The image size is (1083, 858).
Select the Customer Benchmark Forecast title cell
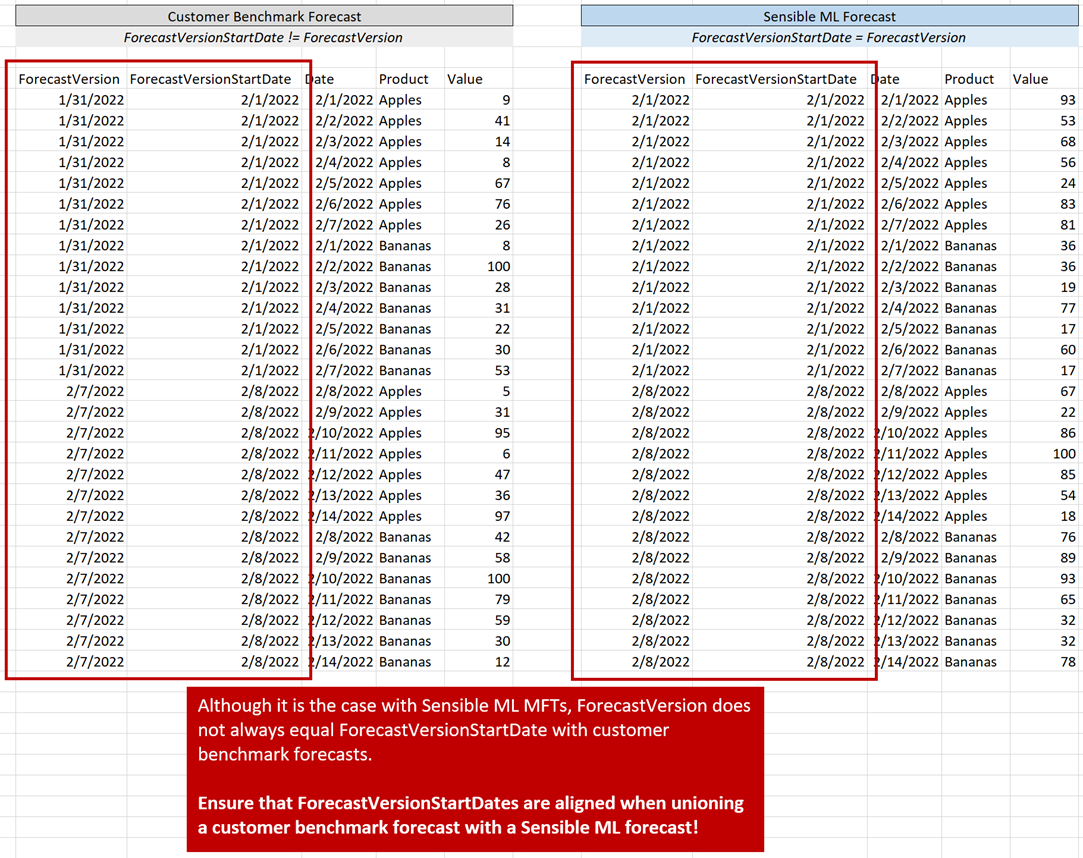(264, 16)
